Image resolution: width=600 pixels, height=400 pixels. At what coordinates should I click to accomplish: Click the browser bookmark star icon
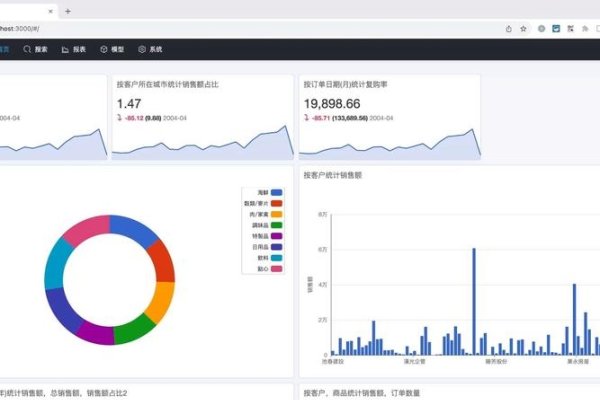tap(524, 29)
